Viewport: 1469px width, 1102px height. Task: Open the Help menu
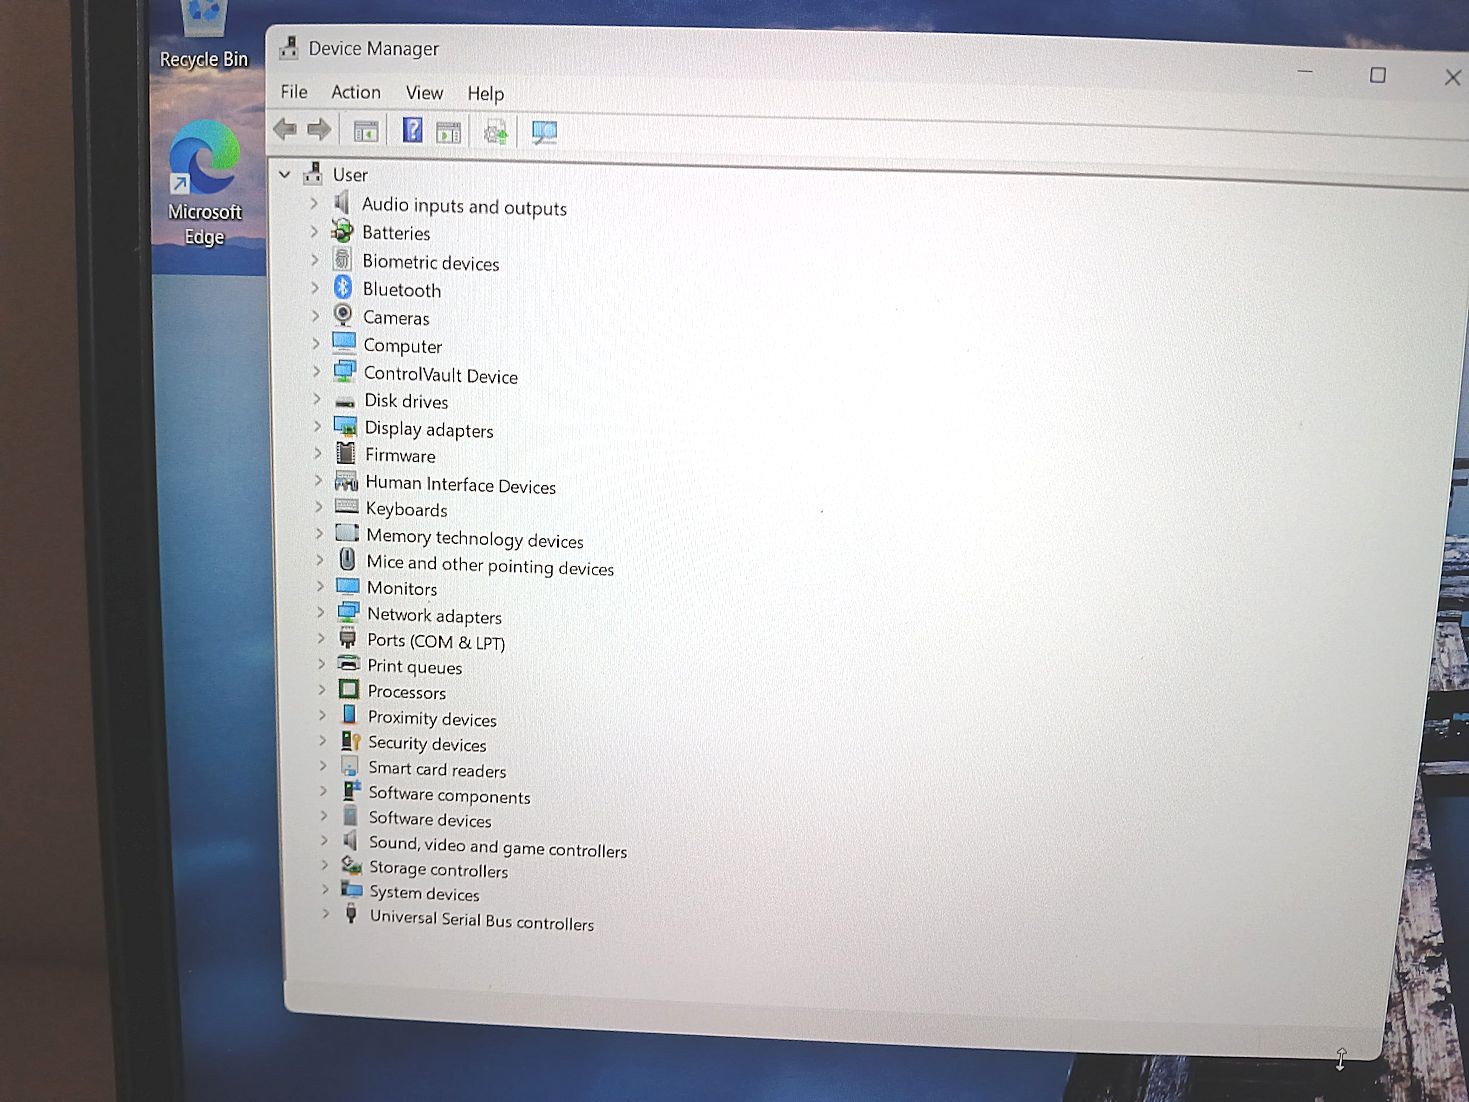[486, 94]
